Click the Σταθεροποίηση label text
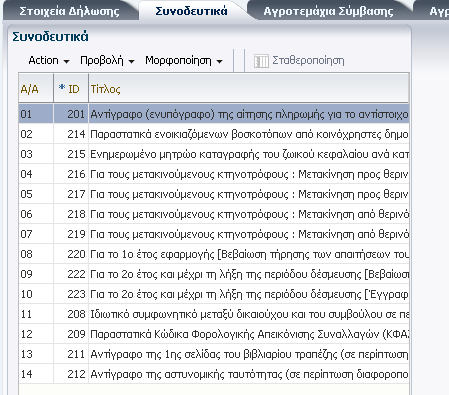 [x=308, y=61]
